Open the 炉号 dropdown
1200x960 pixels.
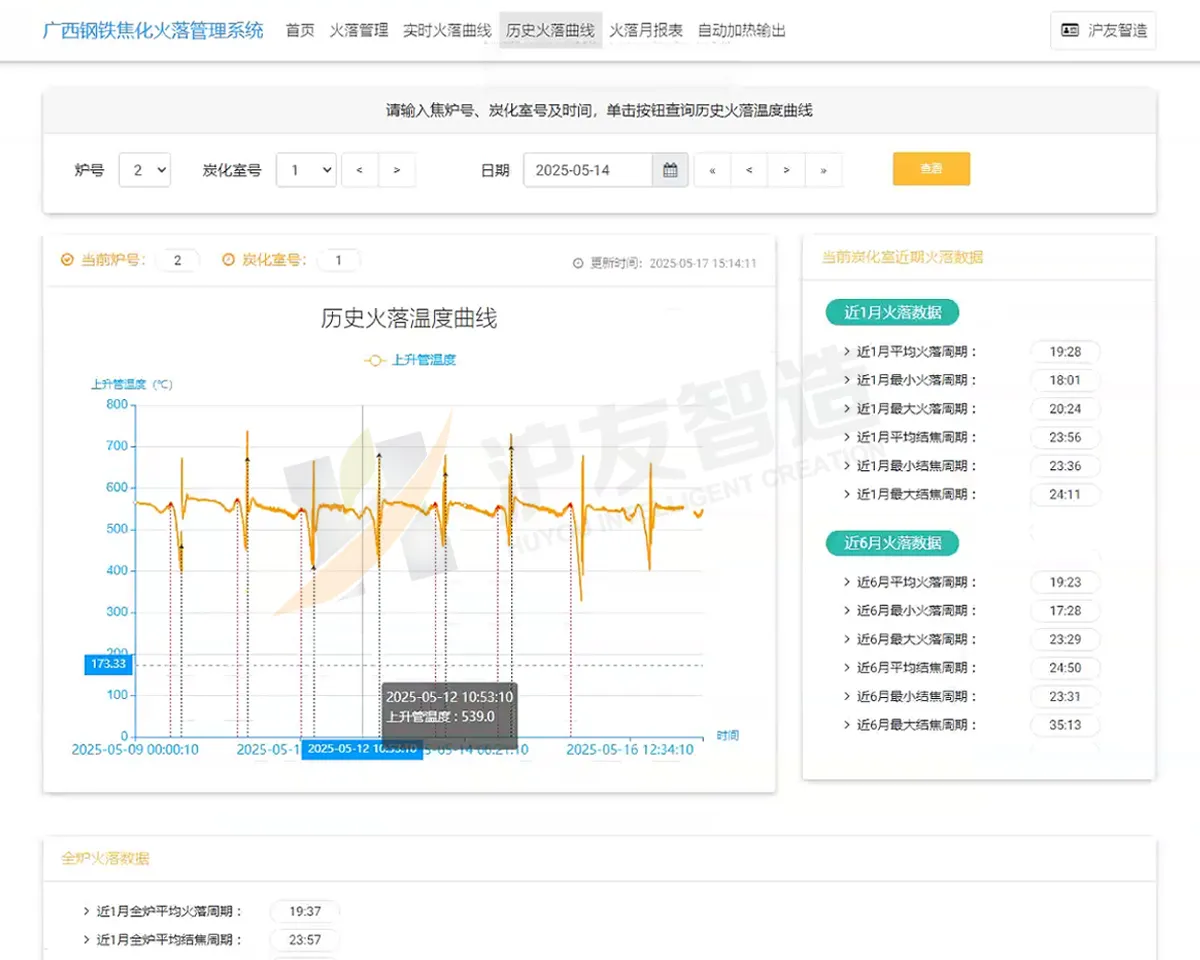pos(144,169)
